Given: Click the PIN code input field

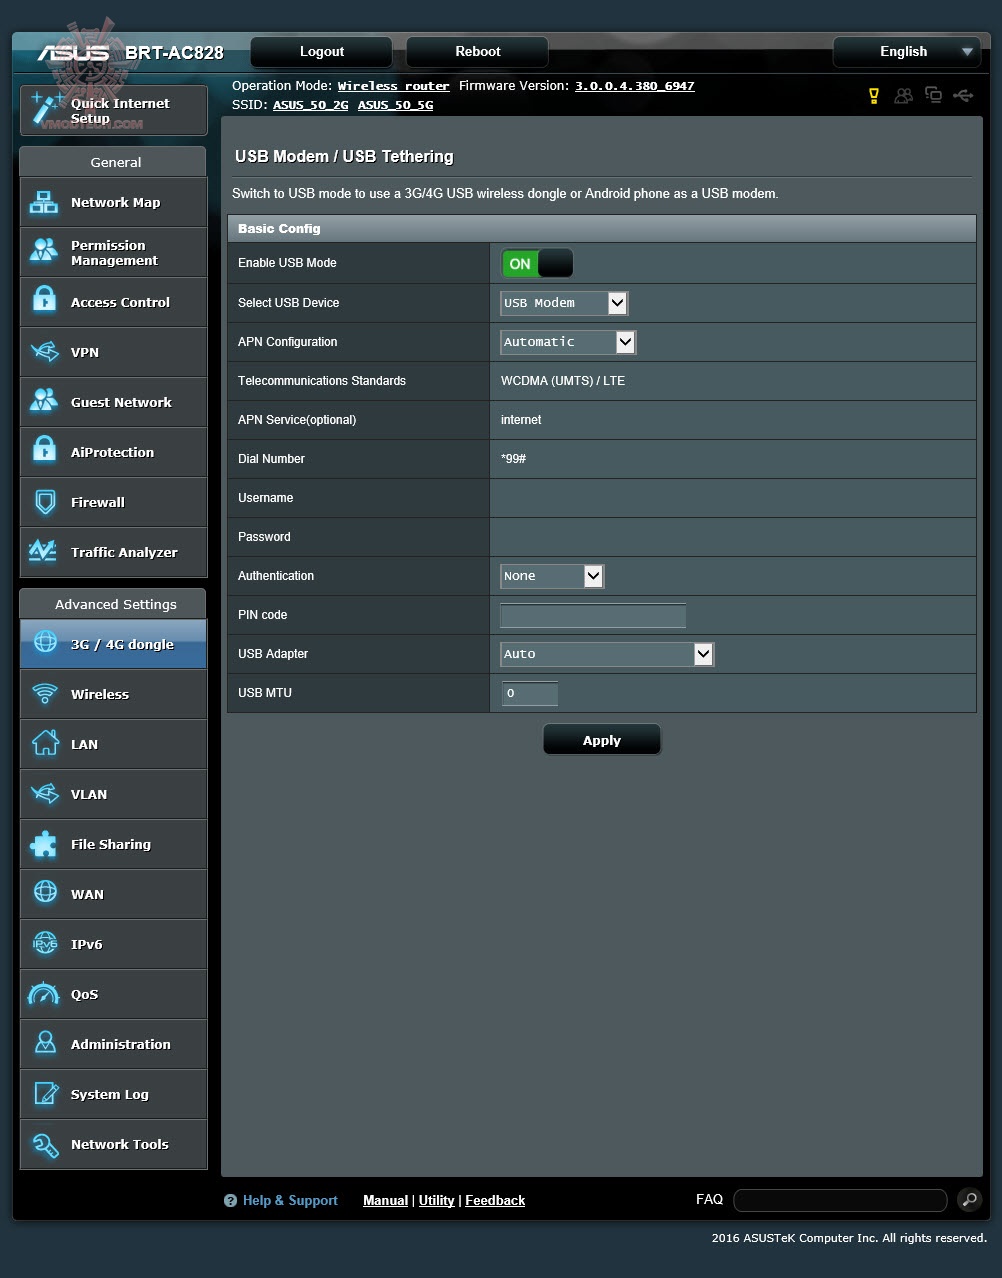Looking at the screenshot, I should [x=593, y=615].
